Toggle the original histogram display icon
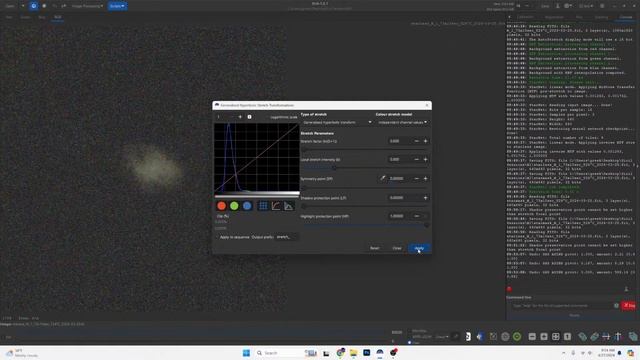Image resolution: width=640 pixels, height=360 pixels. click(289, 206)
